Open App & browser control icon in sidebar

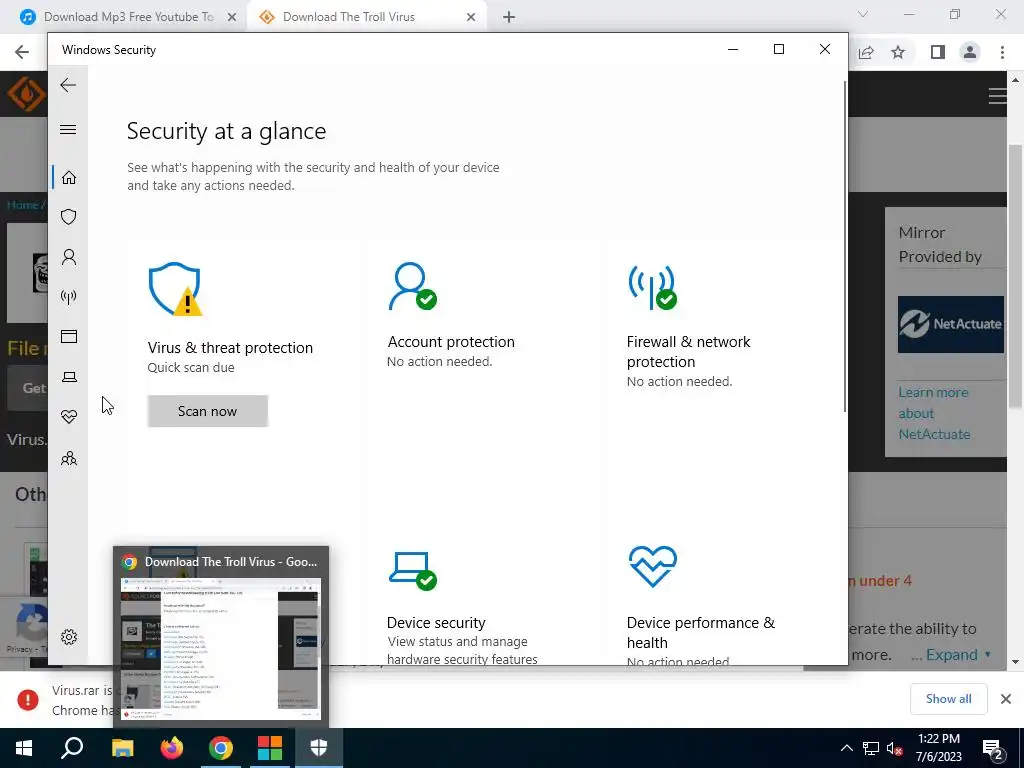click(69, 336)
